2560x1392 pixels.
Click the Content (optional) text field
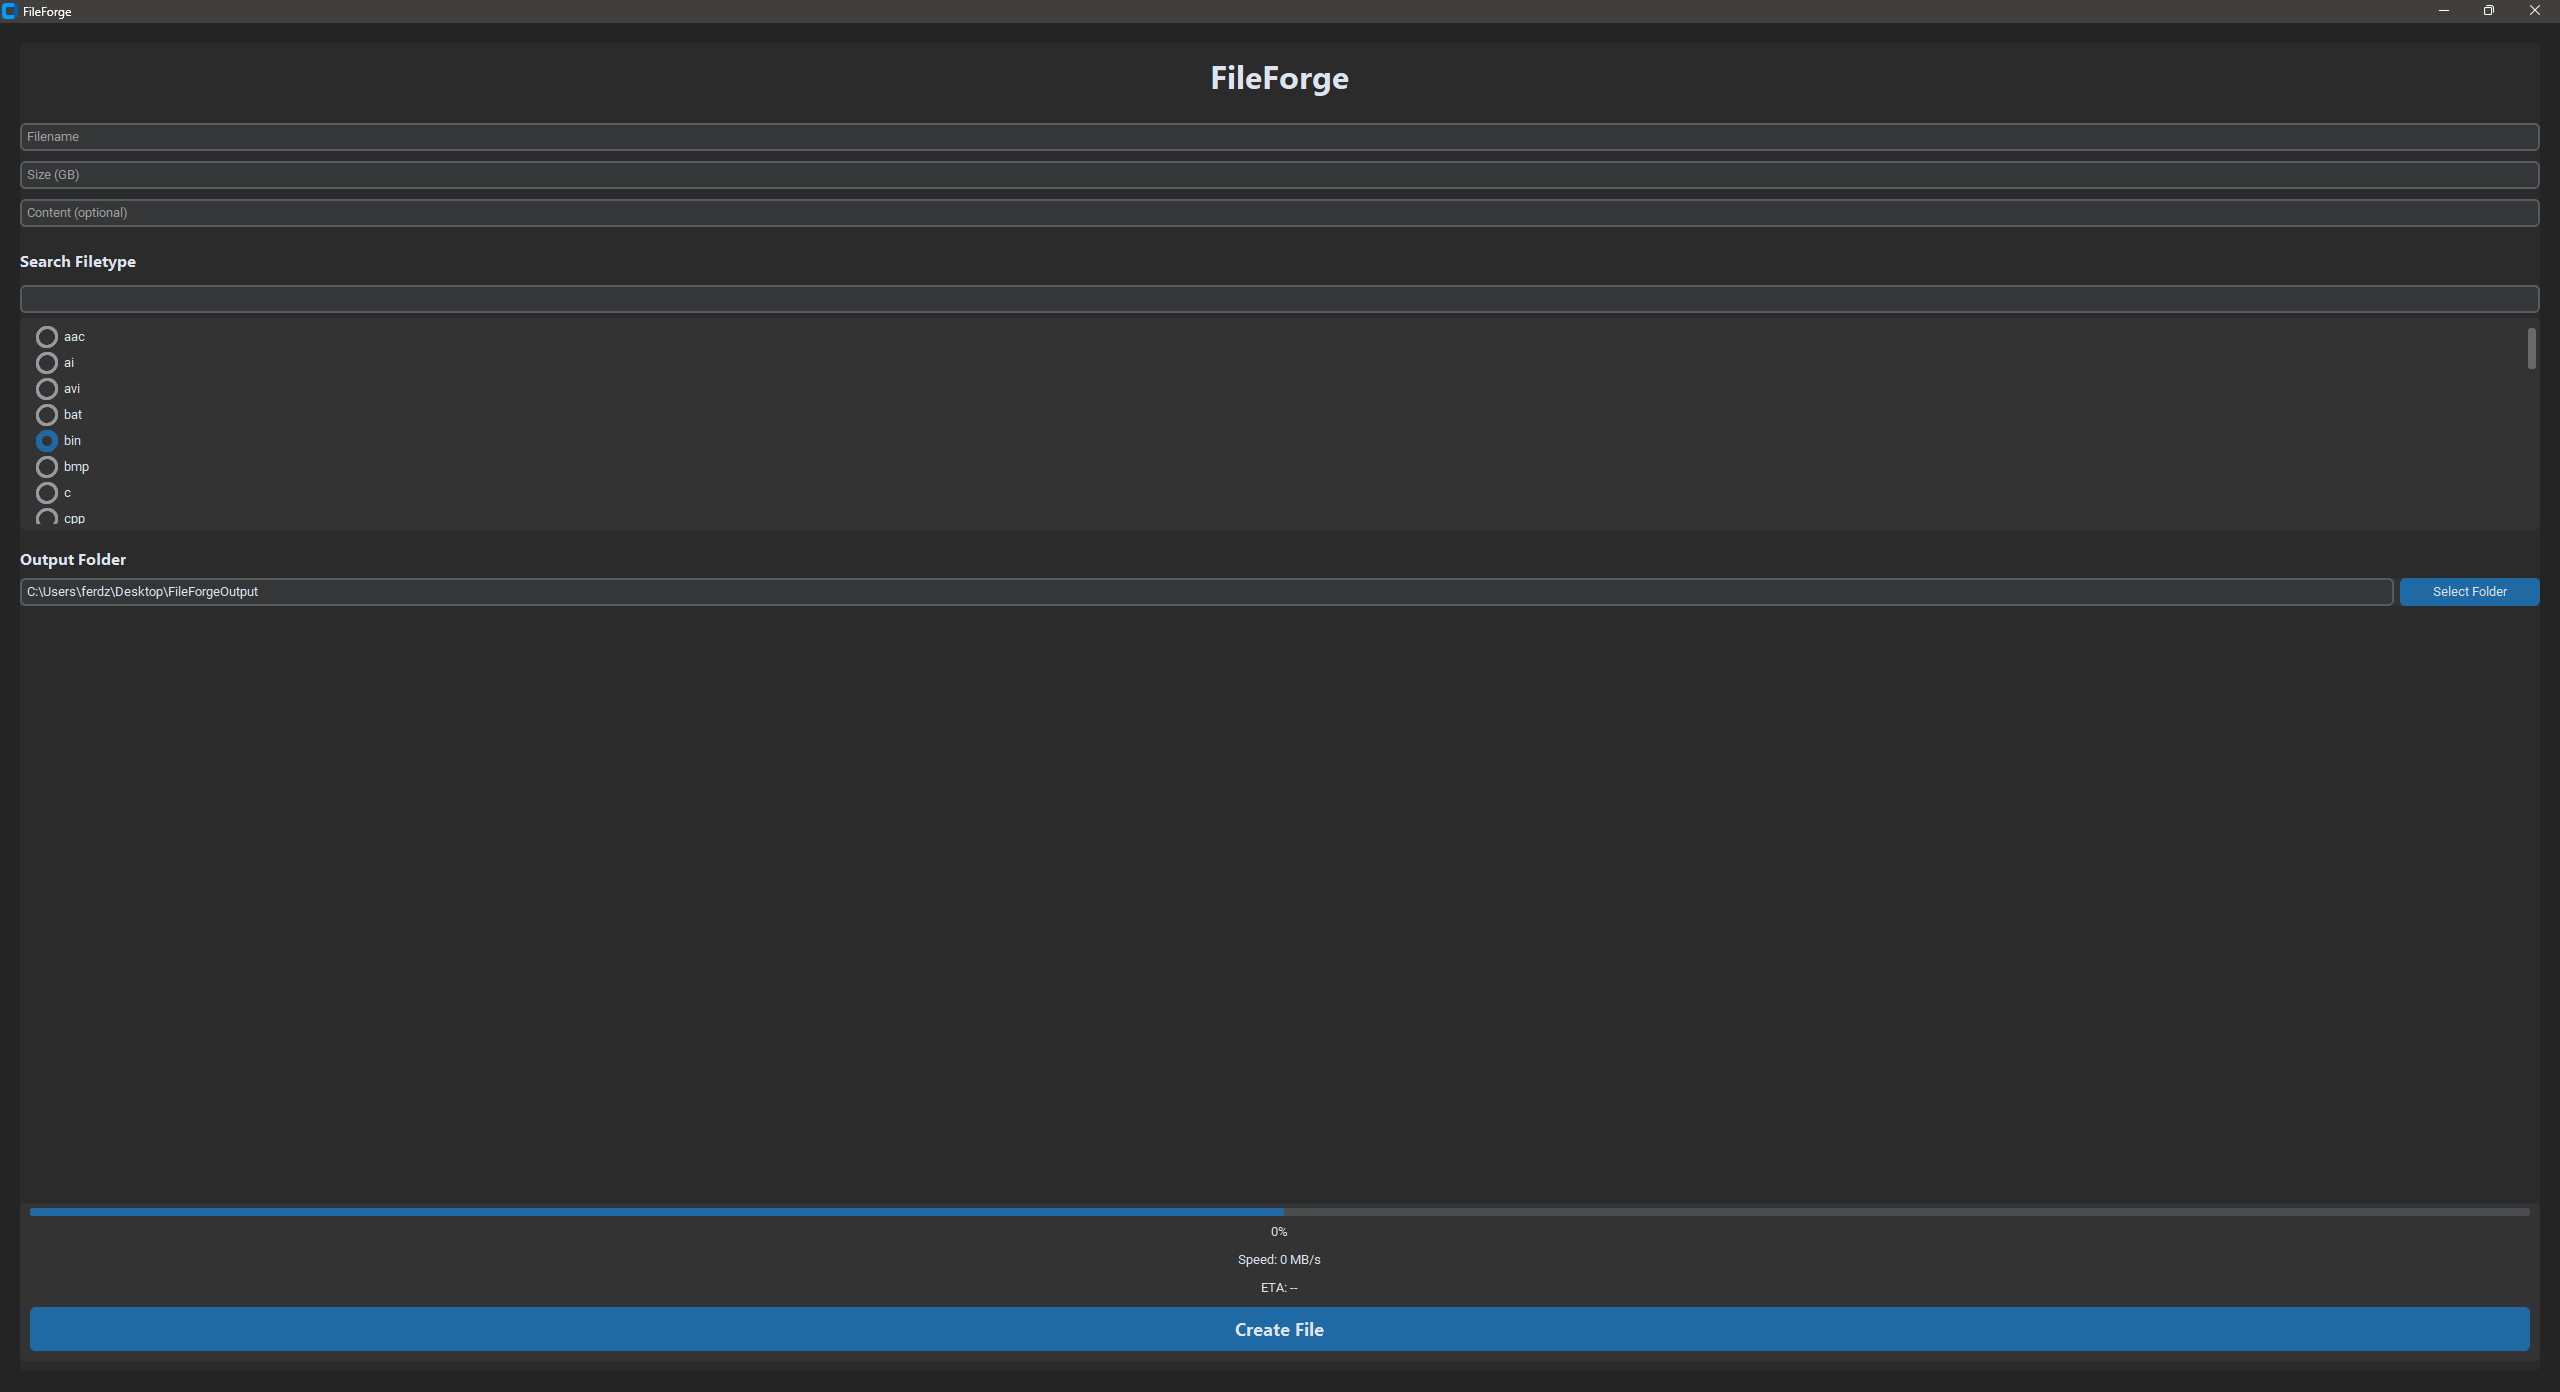coord(1279,213)
